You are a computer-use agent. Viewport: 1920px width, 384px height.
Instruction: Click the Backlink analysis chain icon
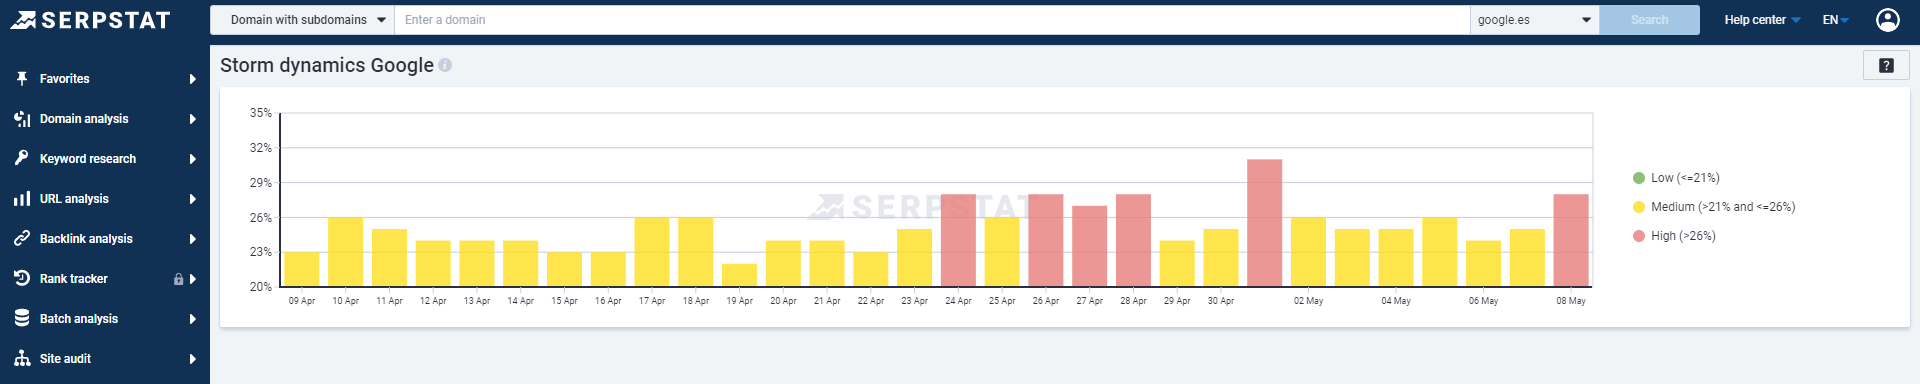tap(22, 238)
